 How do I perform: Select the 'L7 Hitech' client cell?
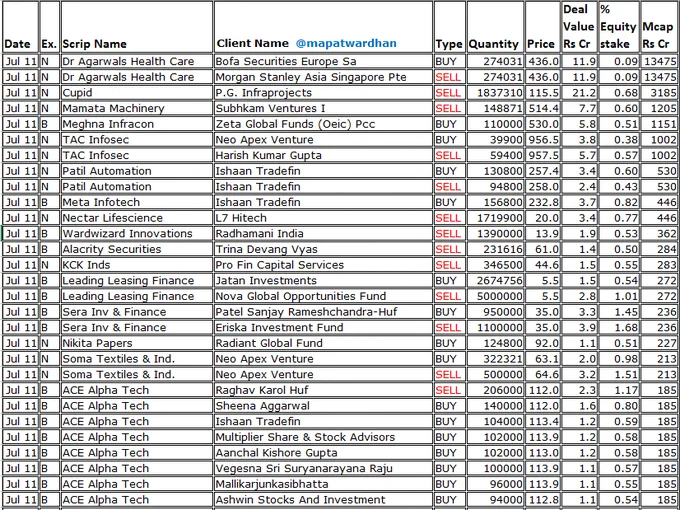(323, 218)
